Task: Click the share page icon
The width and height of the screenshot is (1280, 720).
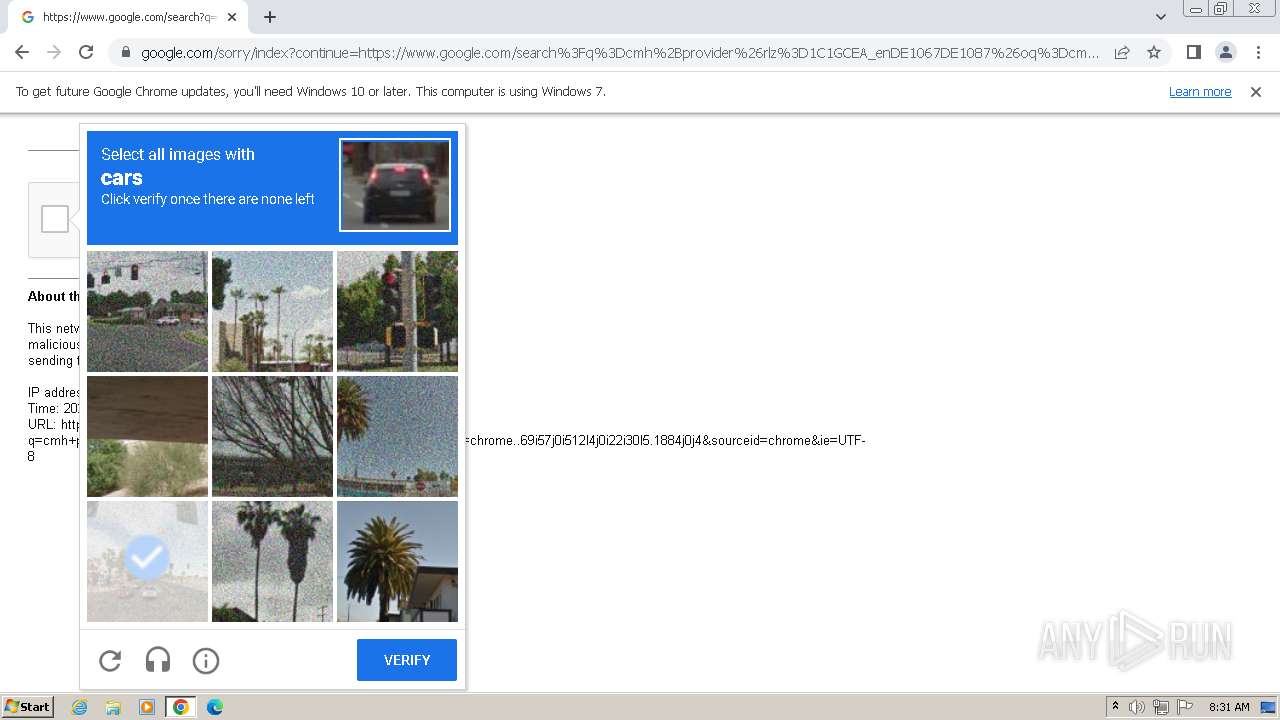Action: tap(1122, 52)
